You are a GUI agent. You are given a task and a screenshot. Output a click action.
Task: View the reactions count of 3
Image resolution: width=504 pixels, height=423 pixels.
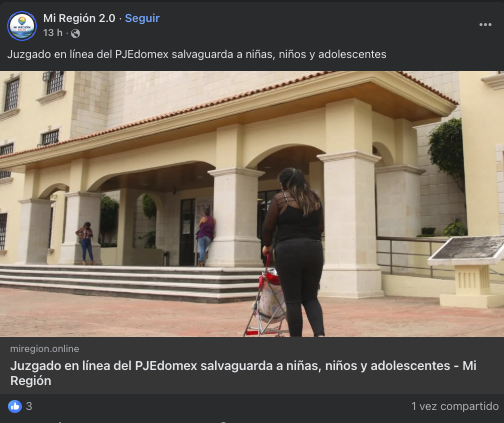click(x=29, y=406)
